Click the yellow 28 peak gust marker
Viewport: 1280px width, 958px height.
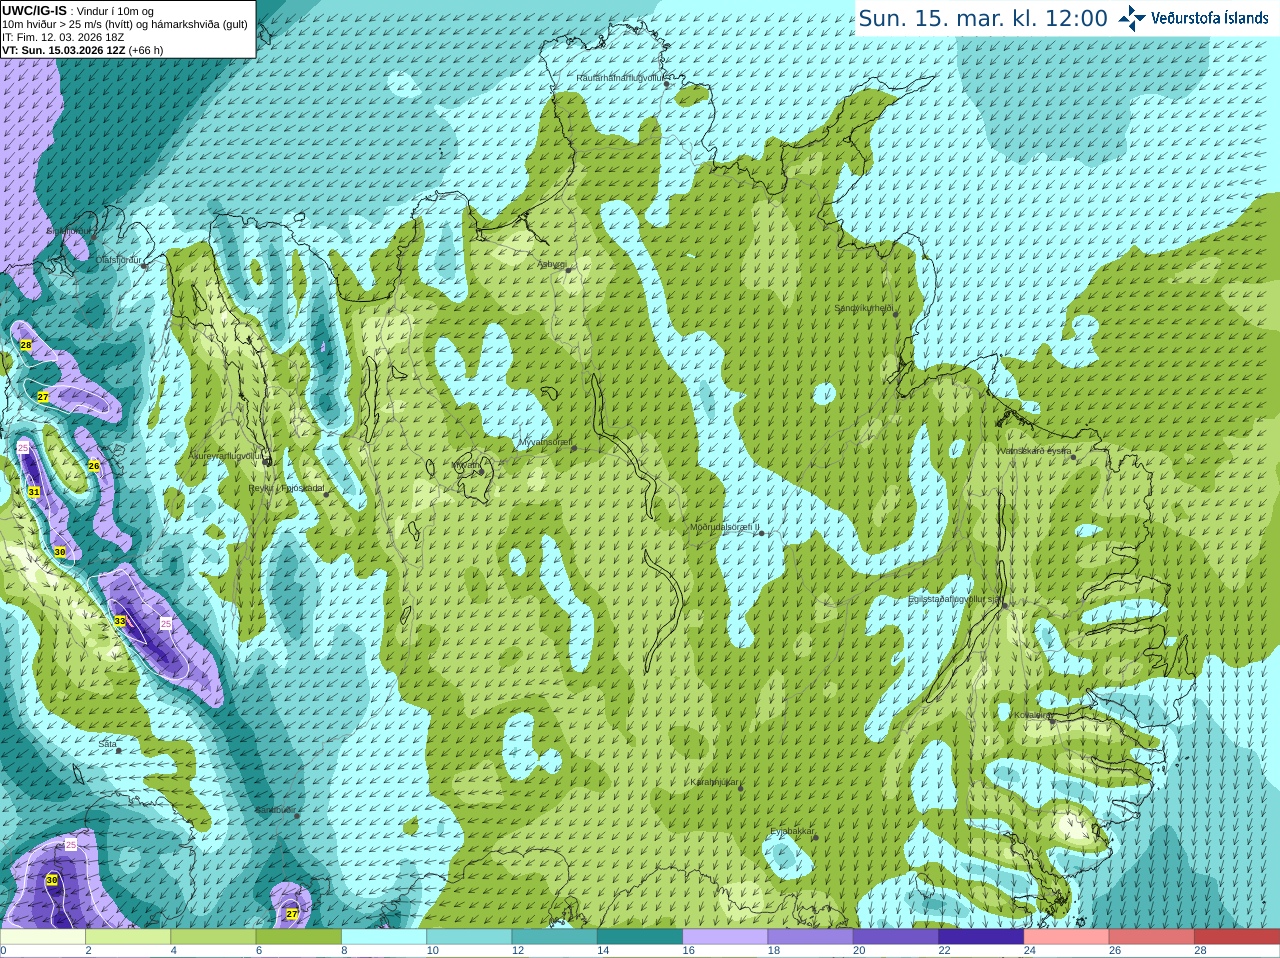point(26,345)
